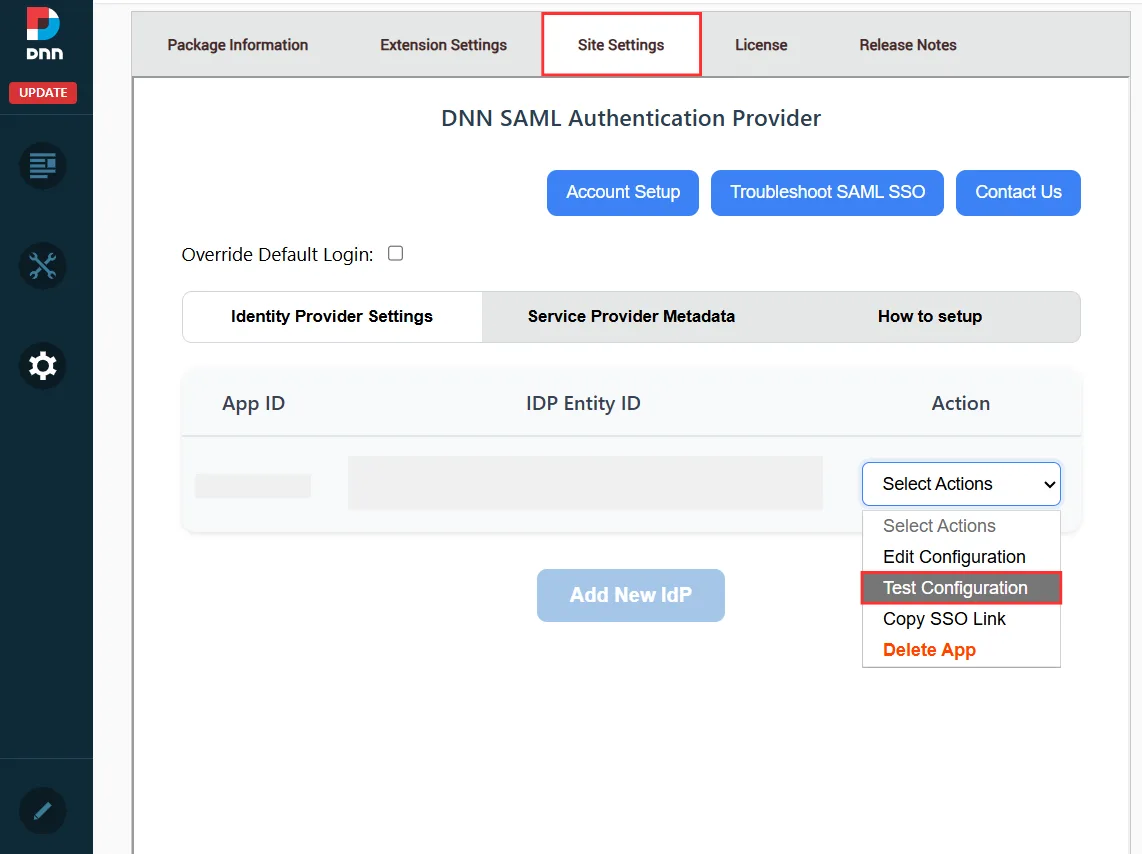Click the red UPDATE badge

(43, 92)
